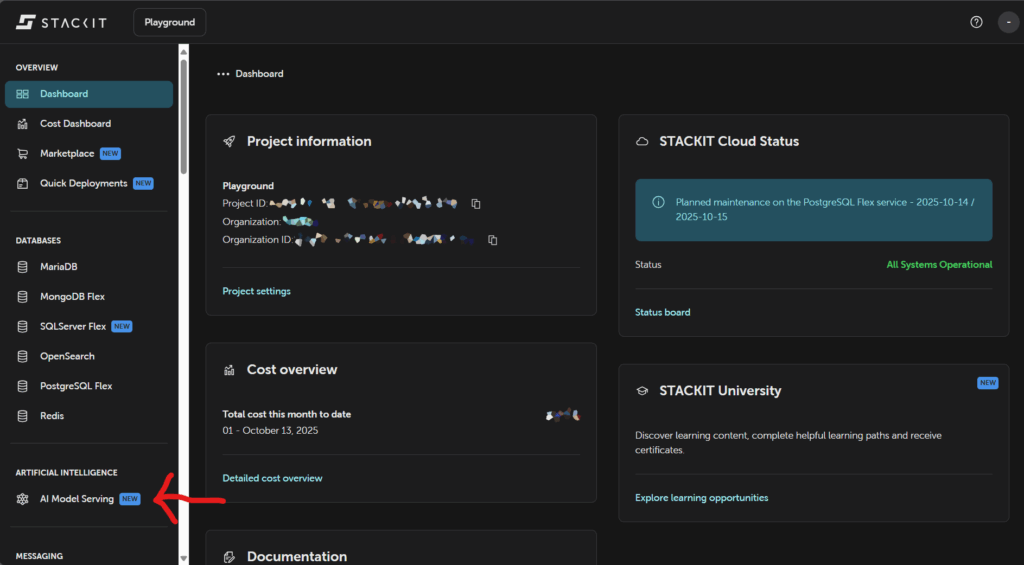This screenshot has height=565, width=1024.
Task: Copy the Organization ID with copy icon
Action: point(493,240)
